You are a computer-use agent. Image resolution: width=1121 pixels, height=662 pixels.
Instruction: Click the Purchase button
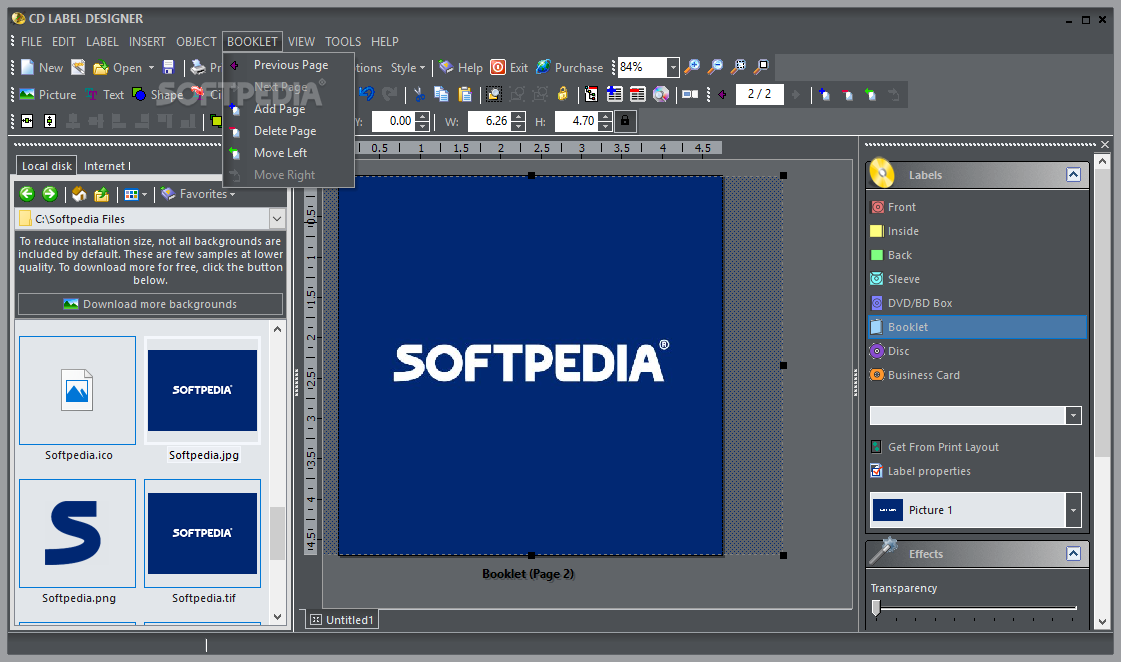pos(571,67)
